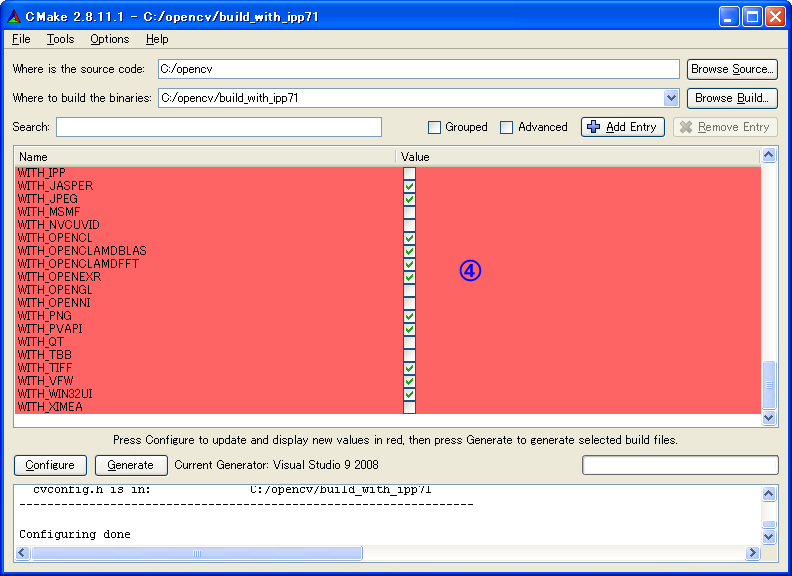Screen dimensions: 792x576
Task: Expand the build binaries path dropdown
Action: (671, 98)
